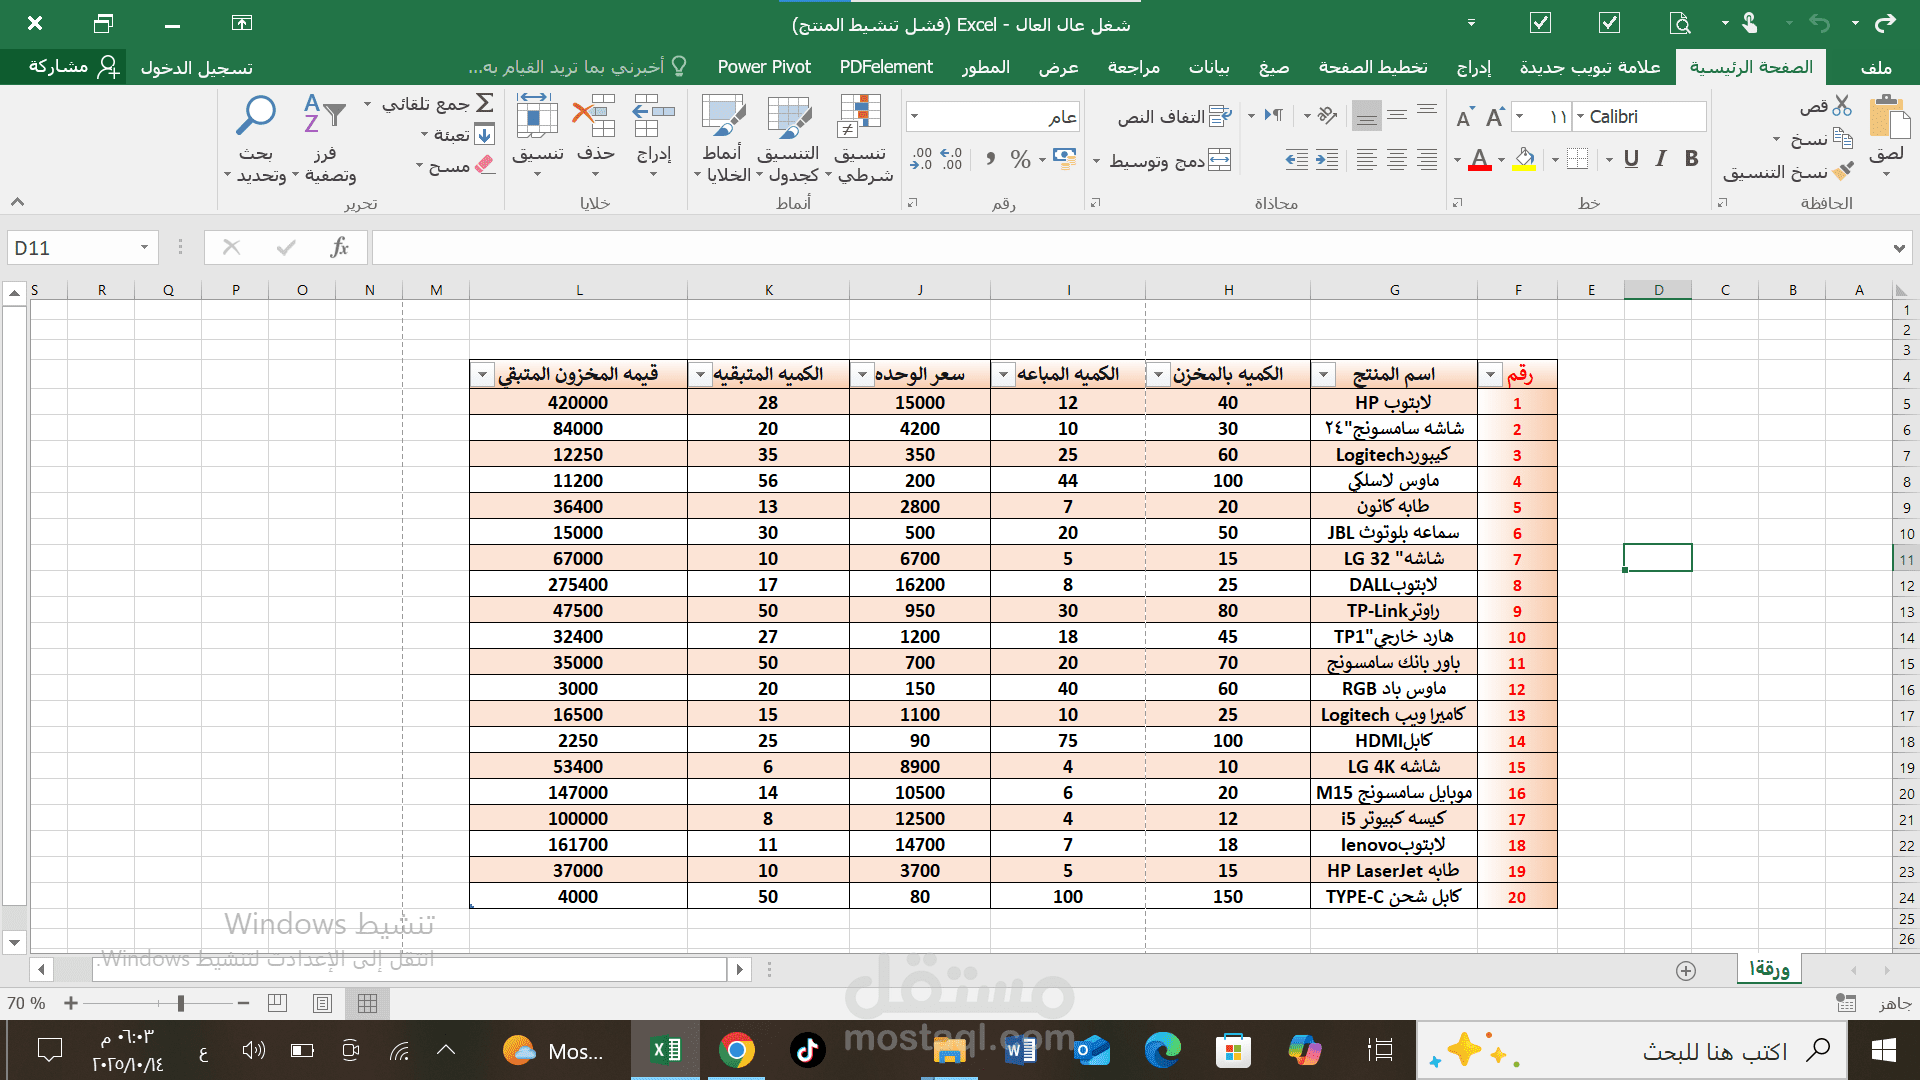Open the filter dropdown for سعر الوحده column

click(x=862, y=375)
